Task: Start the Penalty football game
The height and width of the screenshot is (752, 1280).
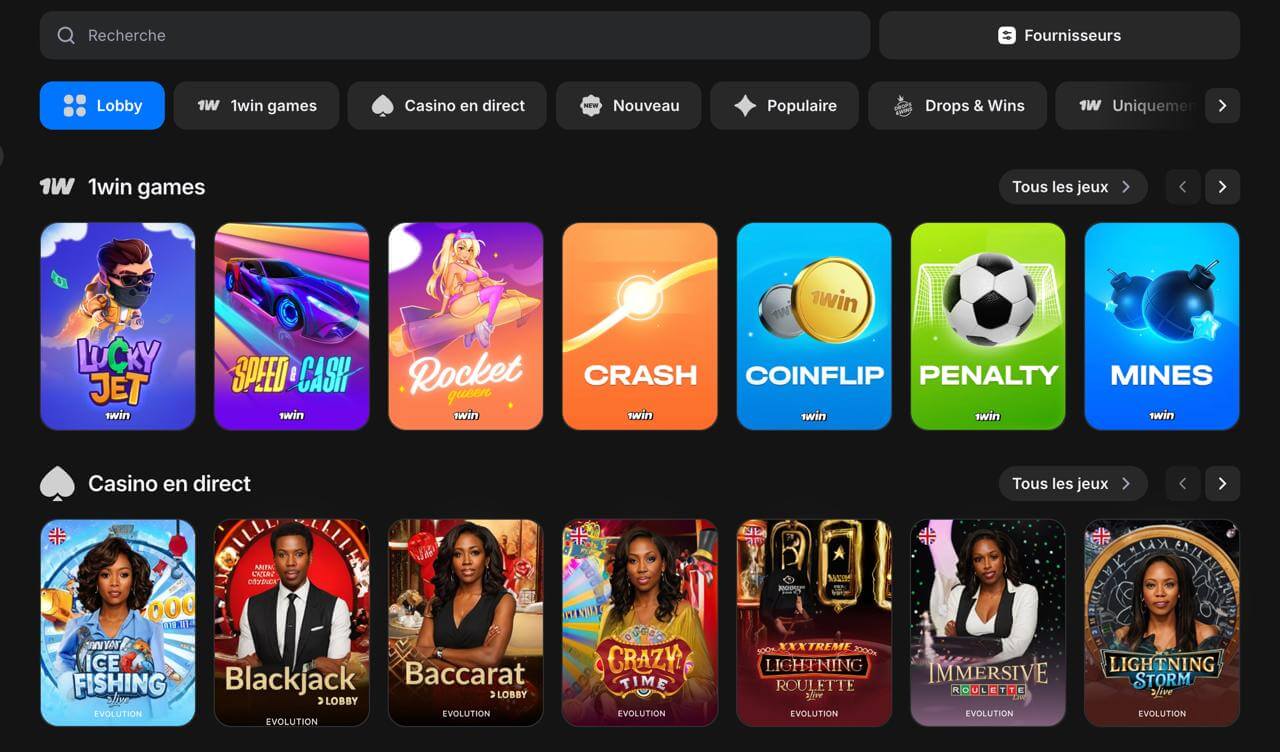Action: (988, 326)
